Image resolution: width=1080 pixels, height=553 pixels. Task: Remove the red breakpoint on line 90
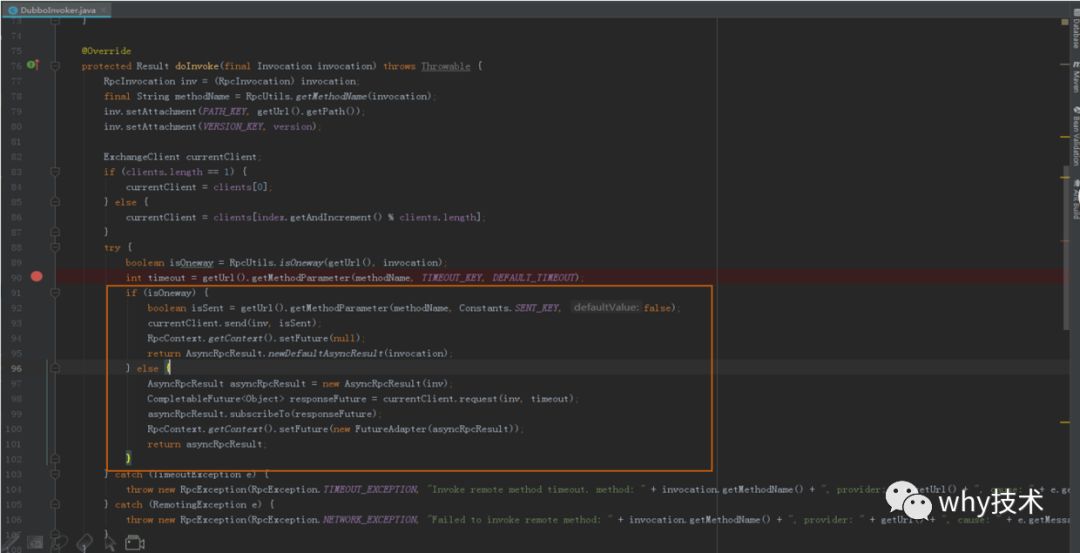click(37, 277)
